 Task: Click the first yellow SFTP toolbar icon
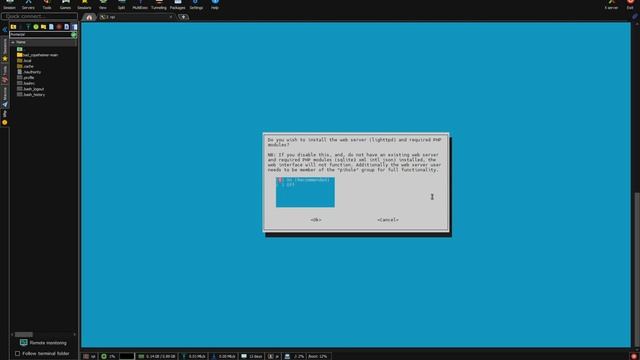pos(13,27)
